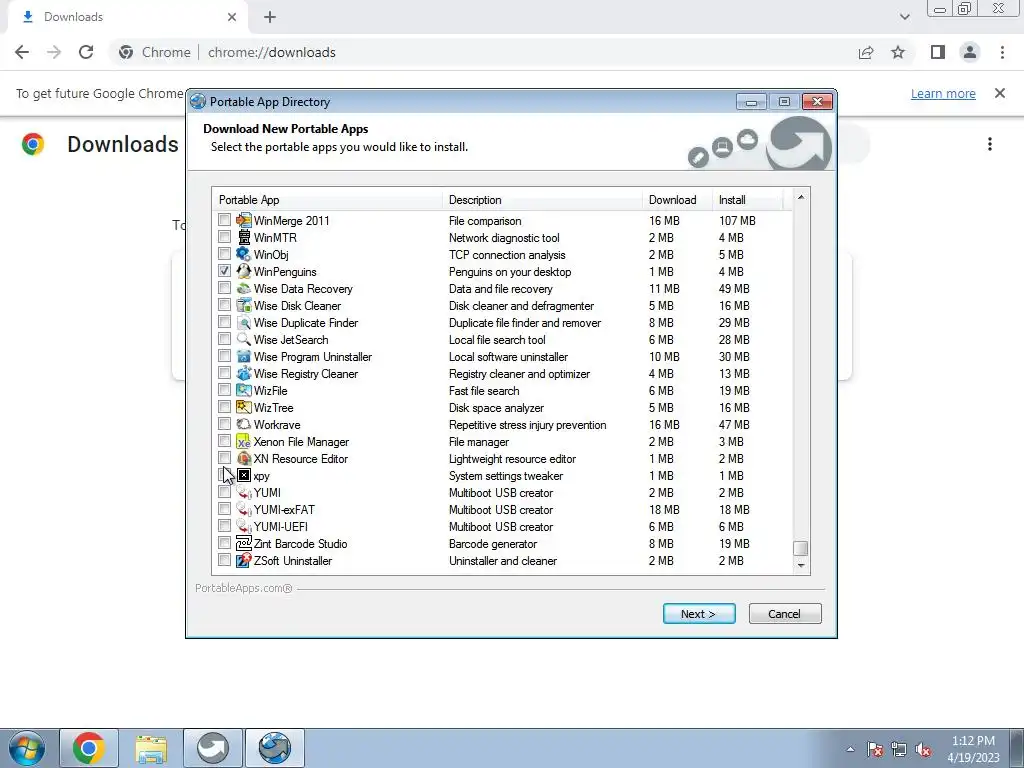Click the muted volume tray icon
This screenshot has height=768, width=1024.
[x=923, y=750]
